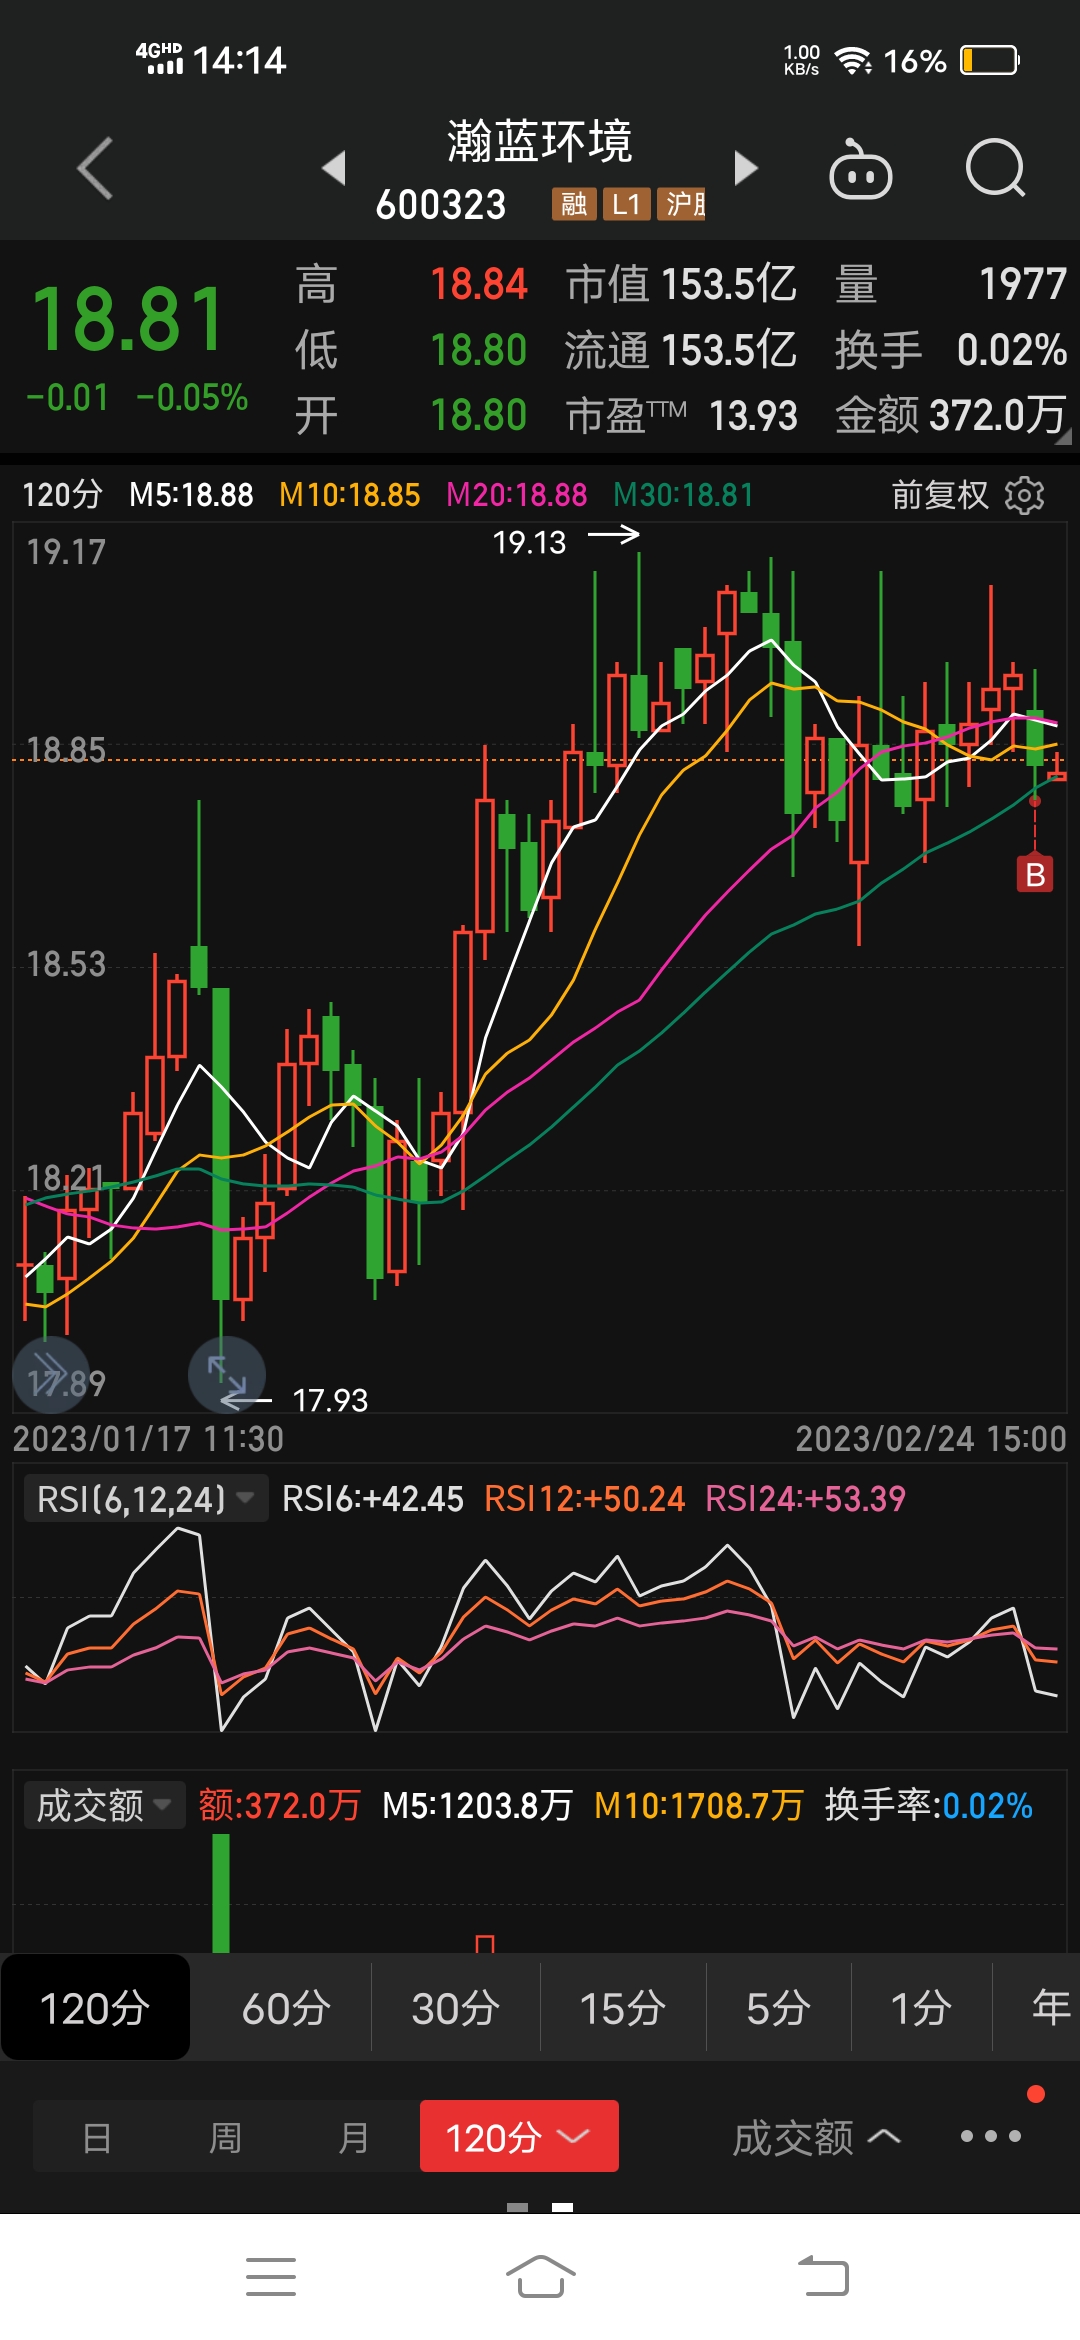Image resolution: width=1080 pixels, height=2340 pixels.
Task: Open more options three dots
Action: coord(990,2137)
